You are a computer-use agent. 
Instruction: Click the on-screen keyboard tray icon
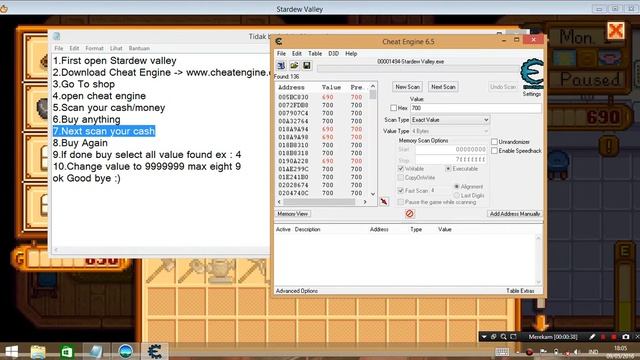502,352
